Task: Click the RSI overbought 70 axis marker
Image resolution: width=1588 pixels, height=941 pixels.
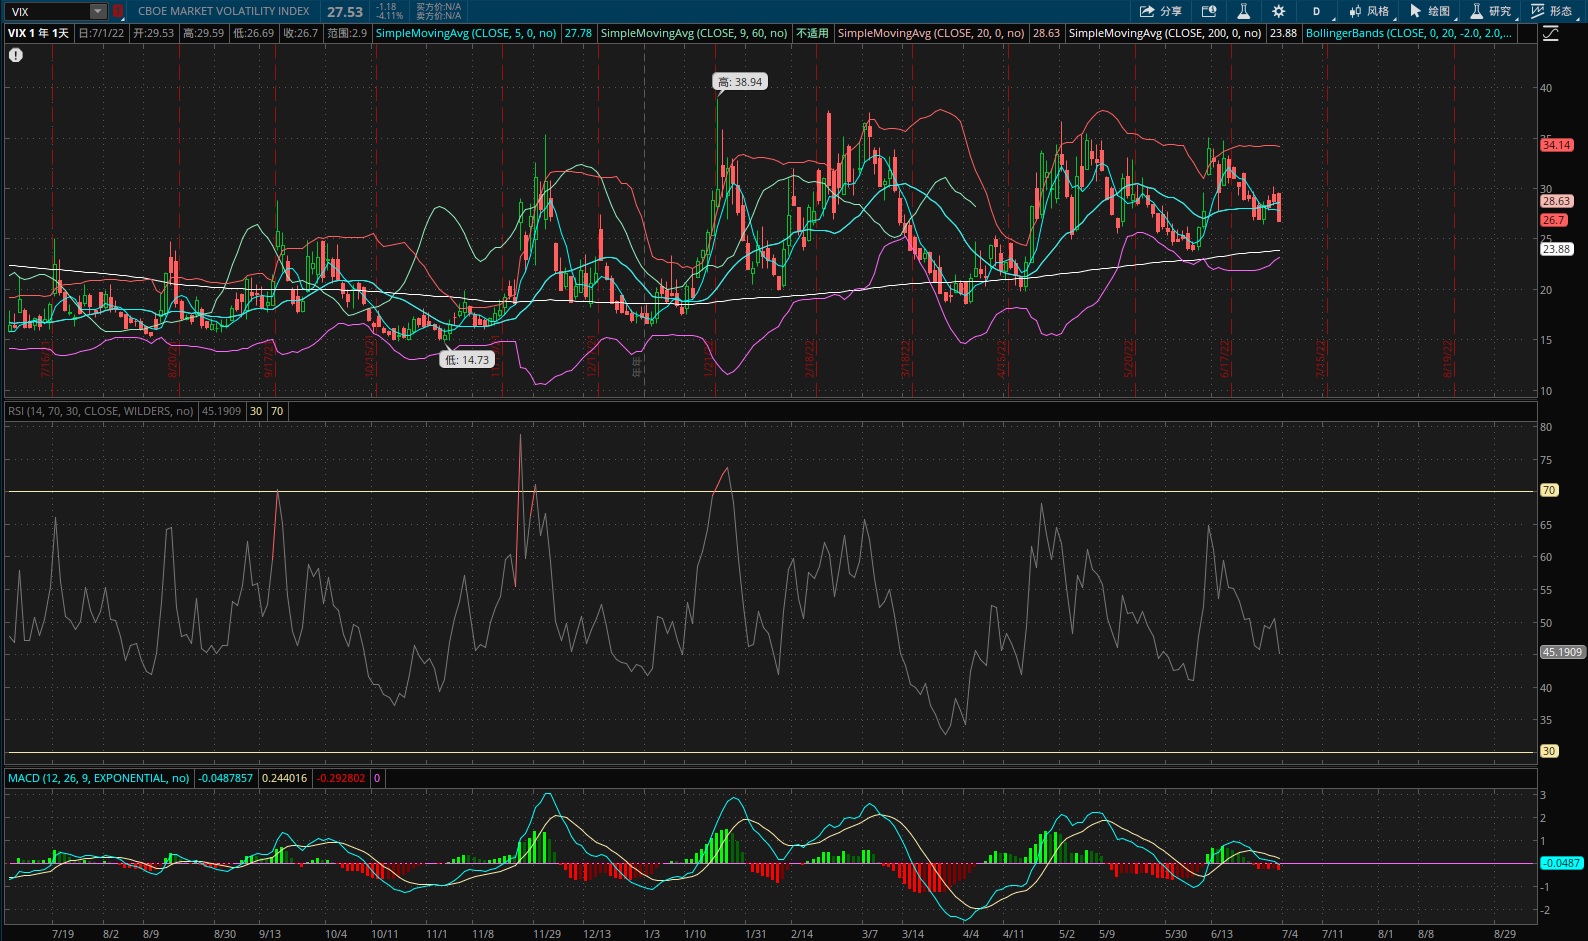Action: [x=1549, y=490]
